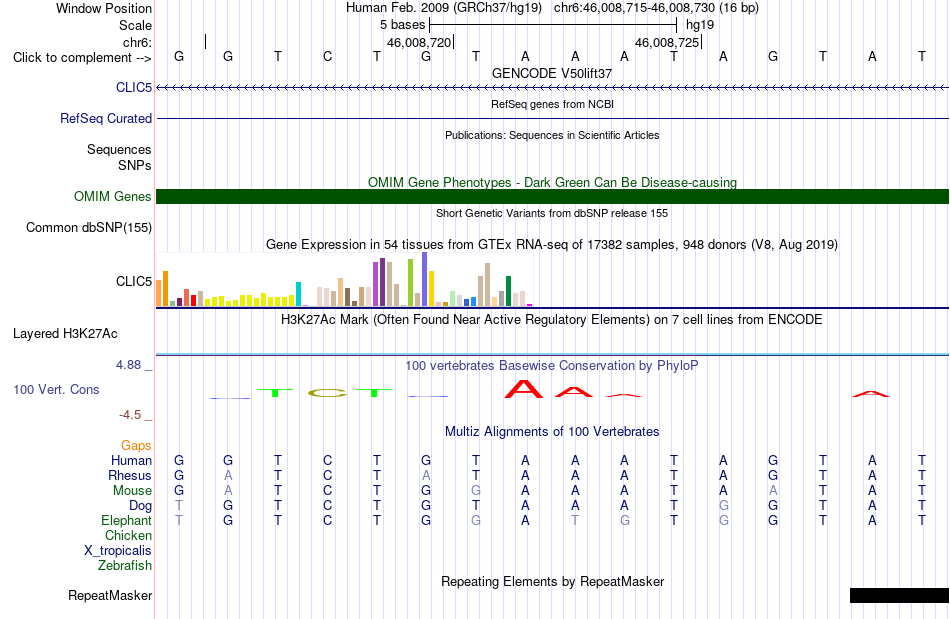Select the Mouse alignment row label
This screenshot has height=619, width=950.
coord(132,491)
